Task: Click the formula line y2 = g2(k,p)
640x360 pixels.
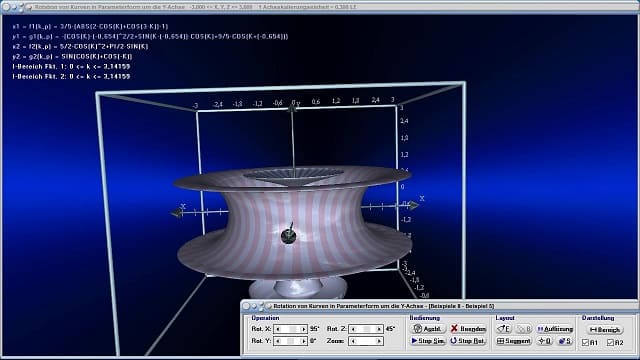Action: [x=72, y=56]
